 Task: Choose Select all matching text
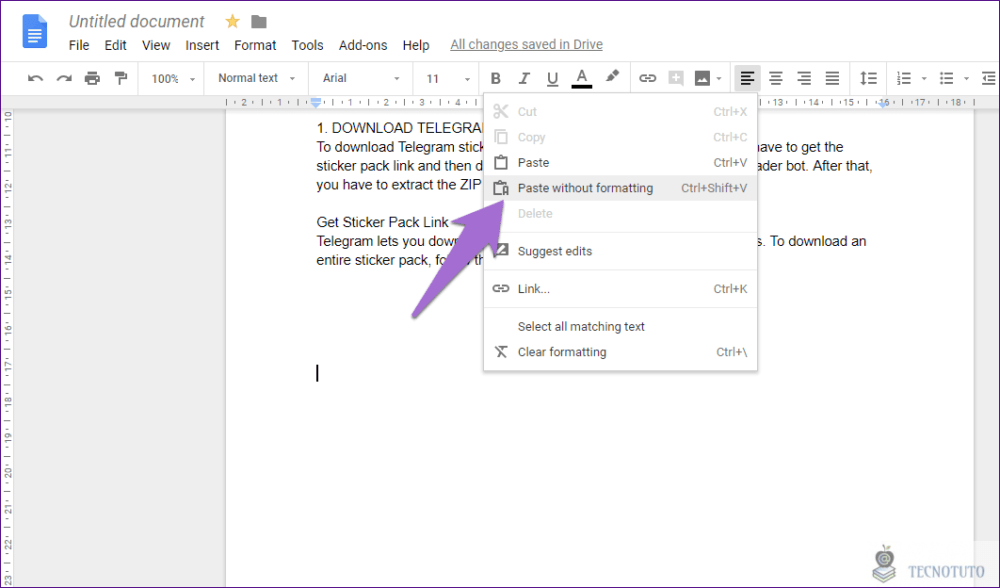tap(621, 327)
